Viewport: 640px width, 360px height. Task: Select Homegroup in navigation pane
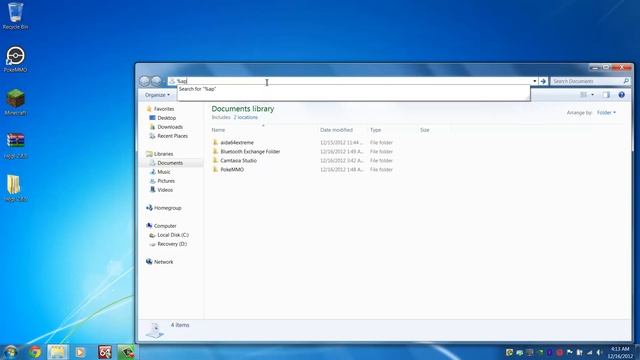point(167,208)
